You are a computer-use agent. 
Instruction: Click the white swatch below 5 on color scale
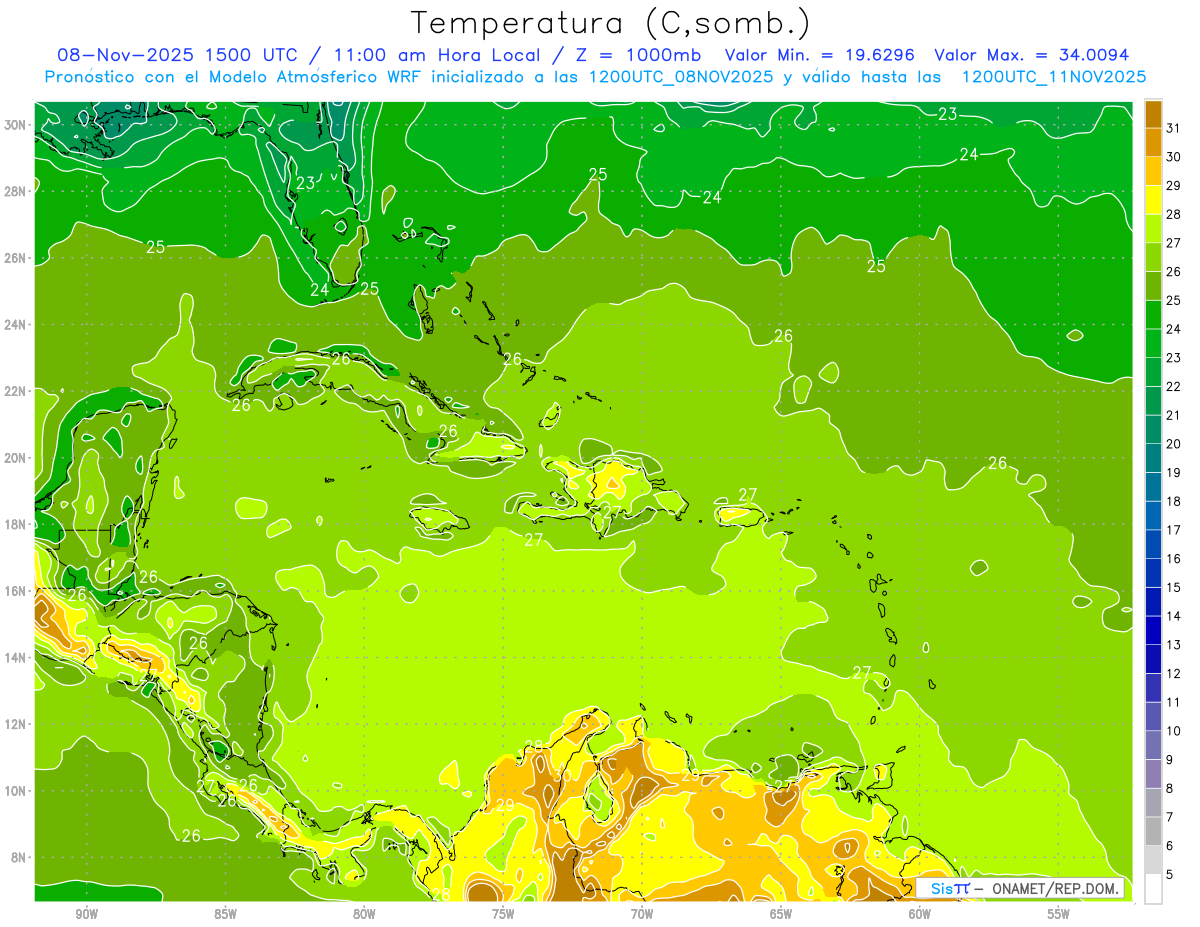[x=1153, y=889]
